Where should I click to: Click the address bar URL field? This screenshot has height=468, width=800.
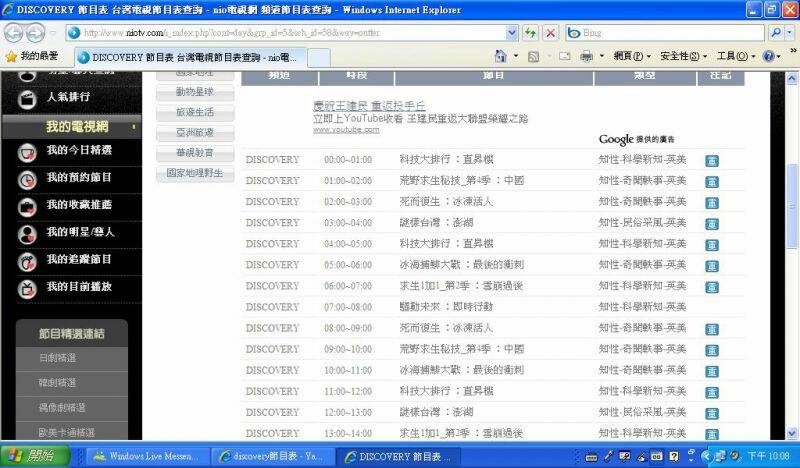pos(293,33)
